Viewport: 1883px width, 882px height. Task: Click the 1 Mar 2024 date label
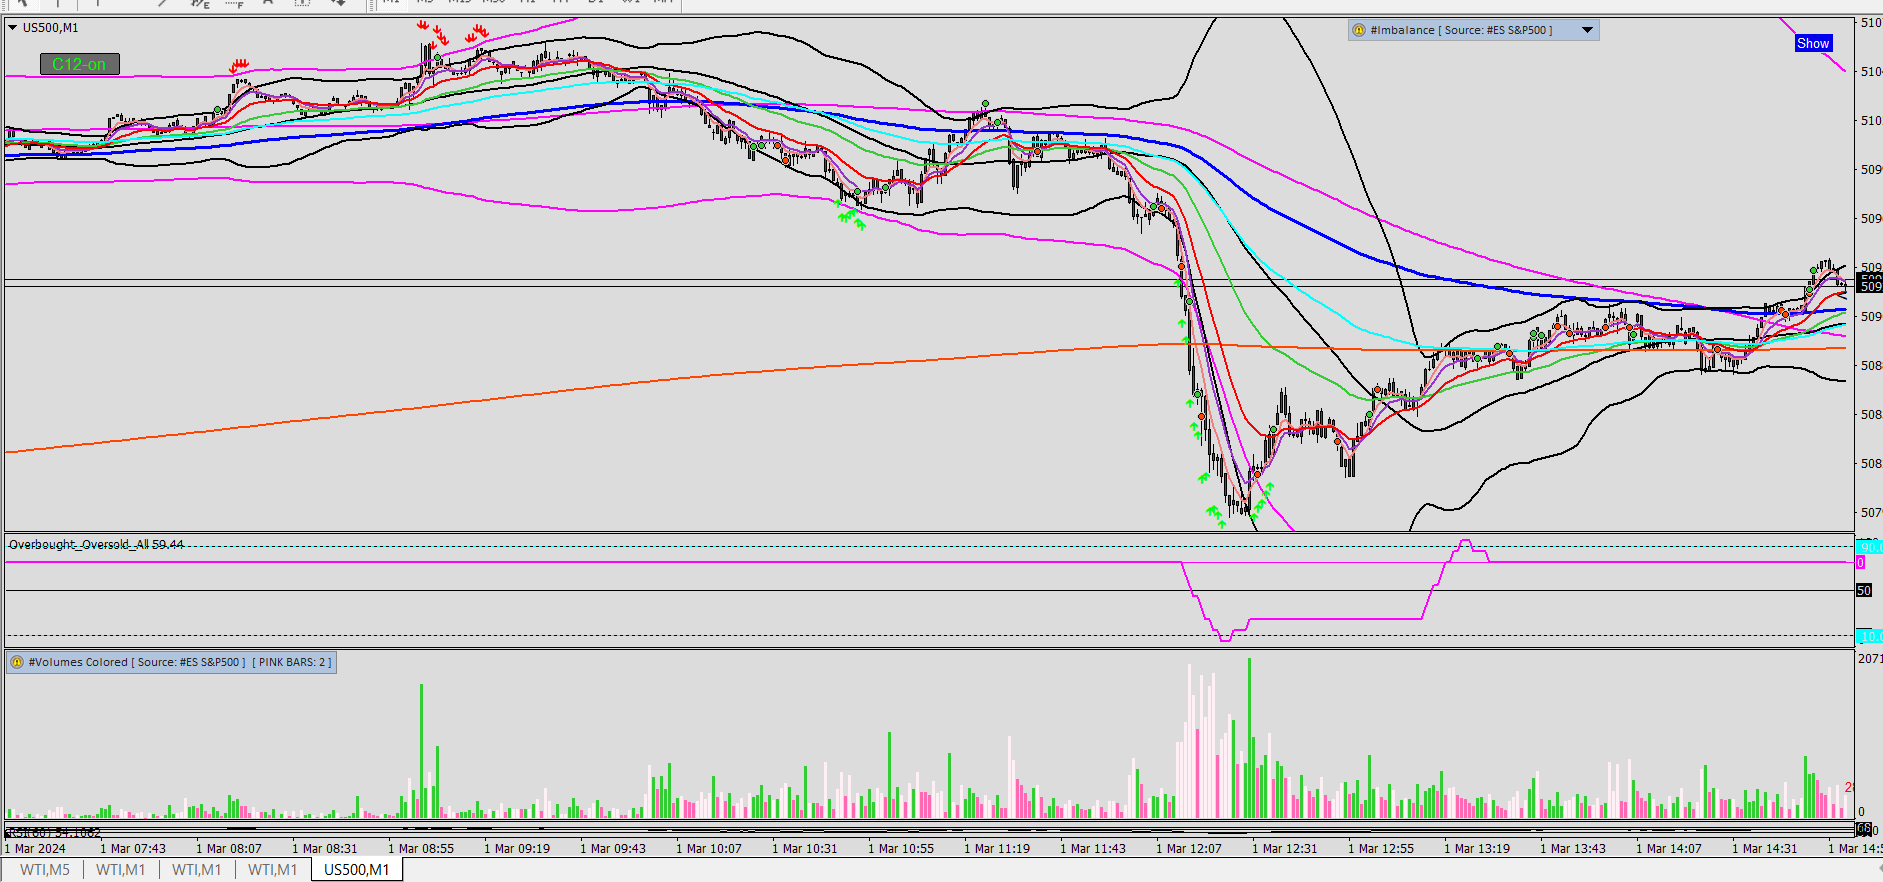[35, 848]
